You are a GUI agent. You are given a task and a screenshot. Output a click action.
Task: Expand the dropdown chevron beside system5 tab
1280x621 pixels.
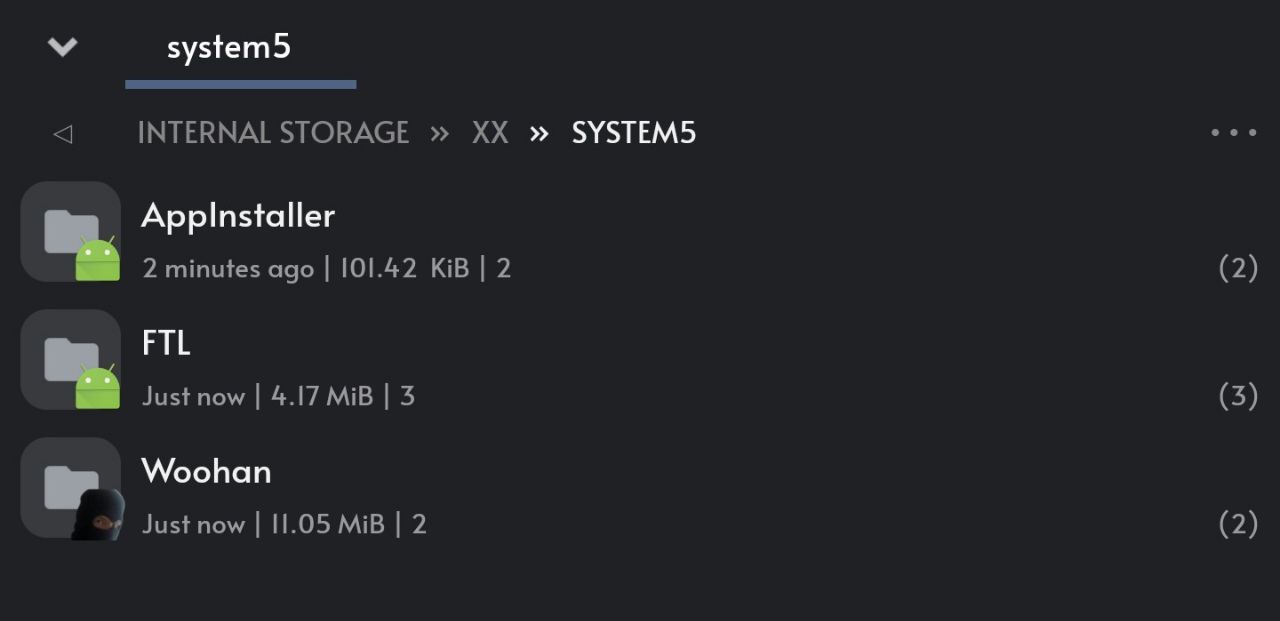(62, 47)
